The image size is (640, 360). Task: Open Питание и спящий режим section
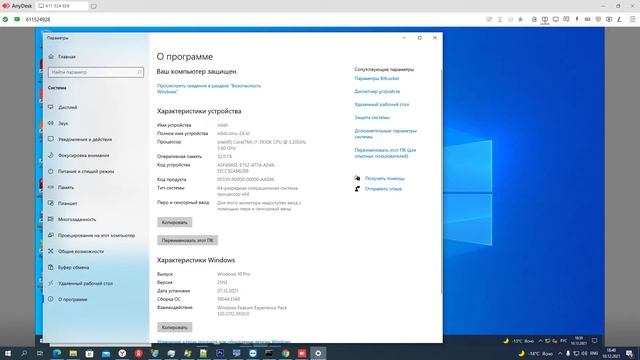tap(86, 171)
